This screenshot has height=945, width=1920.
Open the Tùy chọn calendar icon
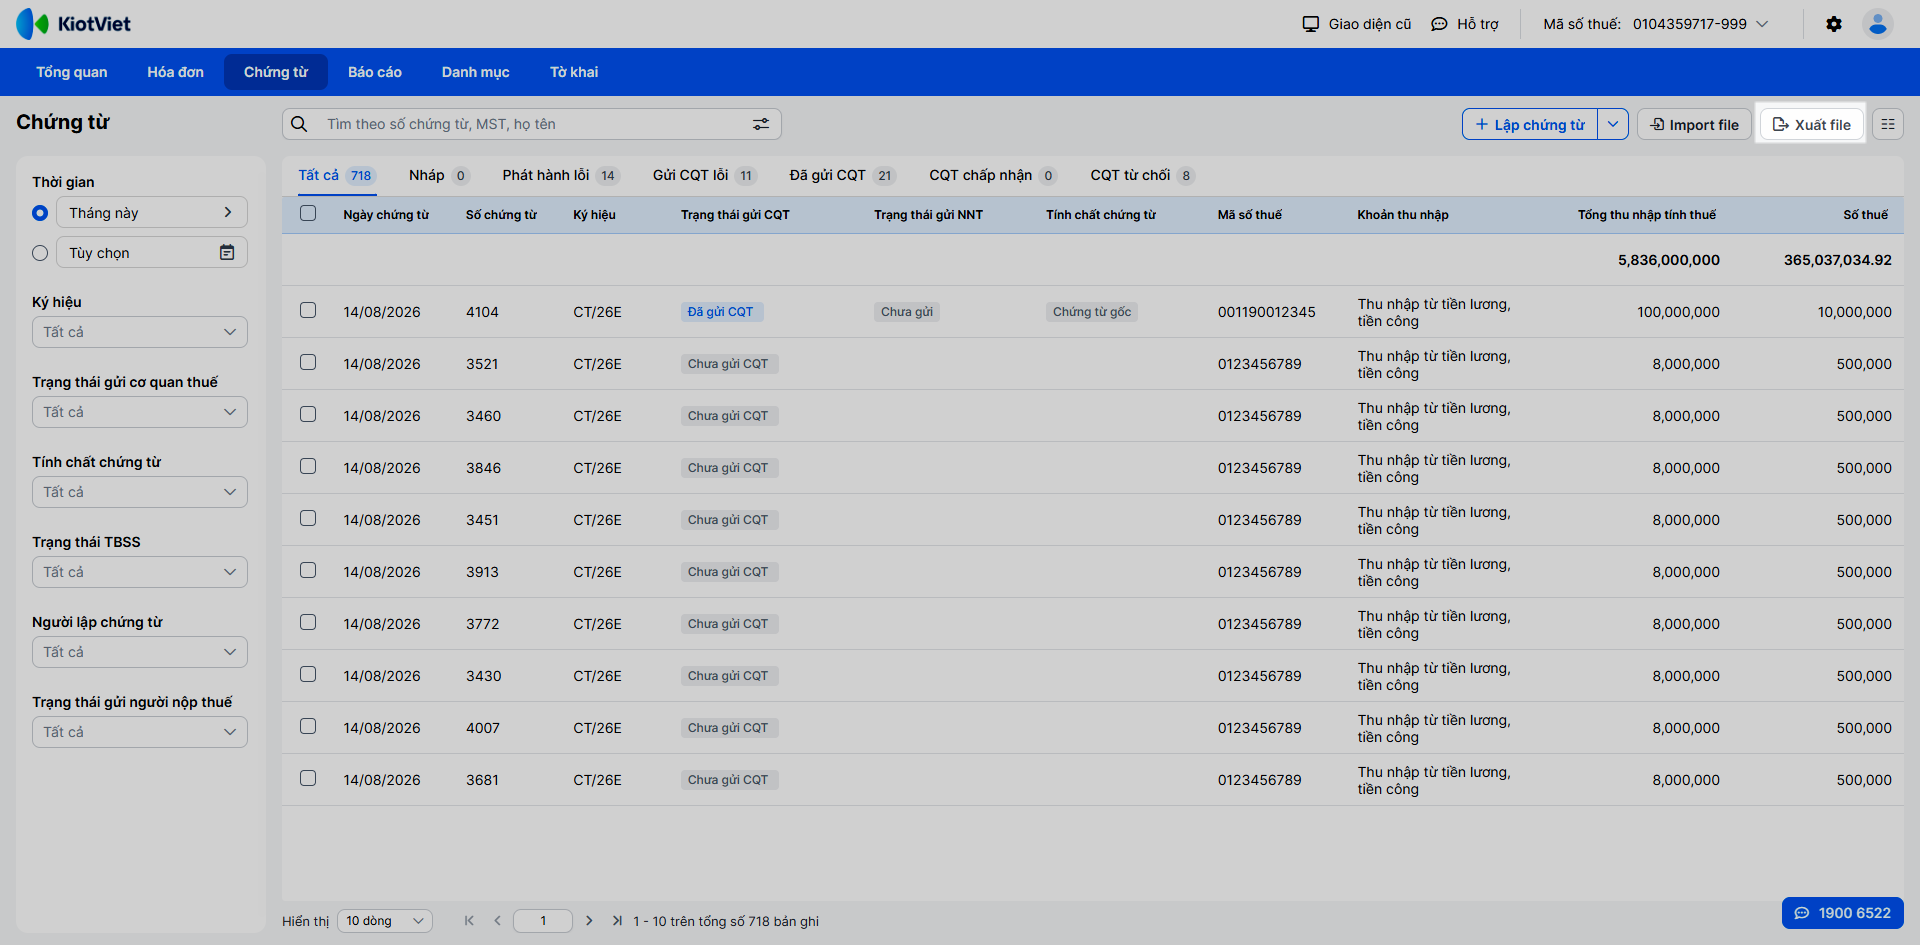[x=227, y=253]
